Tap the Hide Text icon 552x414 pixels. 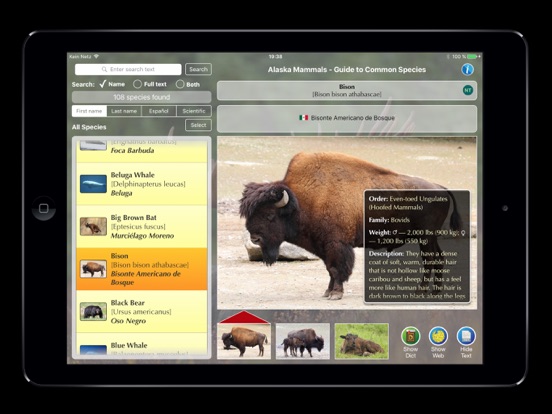pos(466,336)
